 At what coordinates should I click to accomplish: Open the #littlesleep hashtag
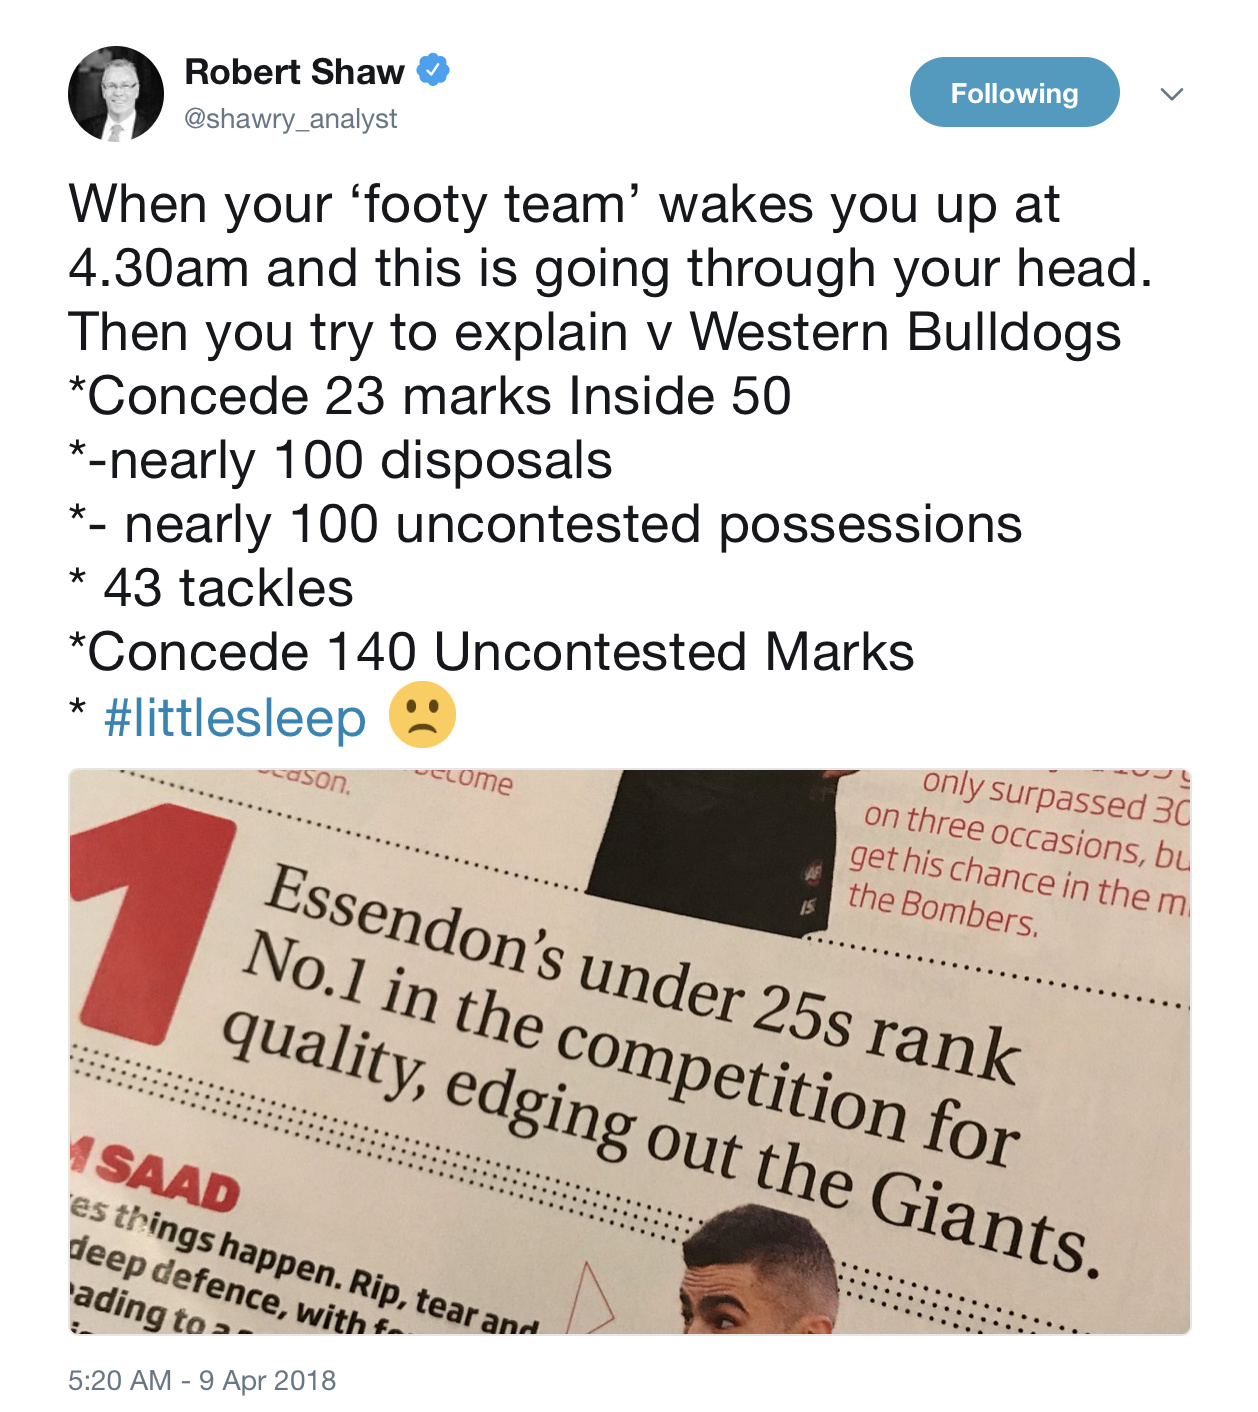235,717
